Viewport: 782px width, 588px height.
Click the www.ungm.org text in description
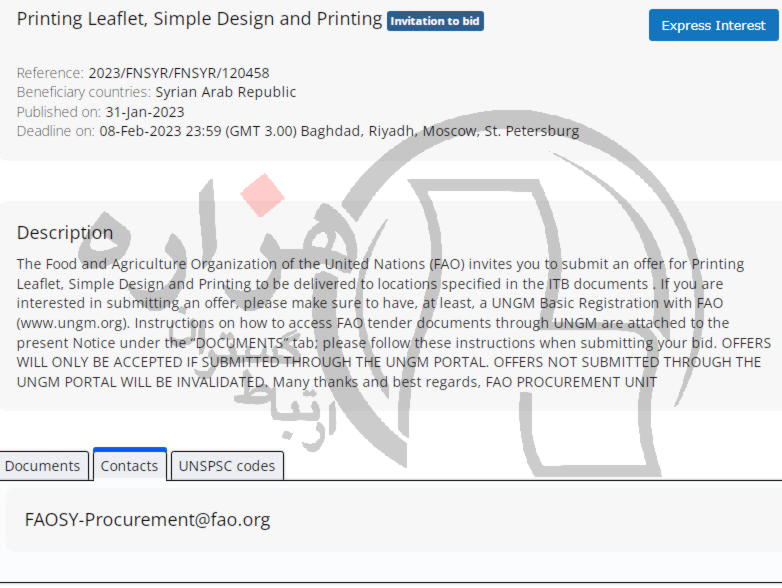point(73,323)
